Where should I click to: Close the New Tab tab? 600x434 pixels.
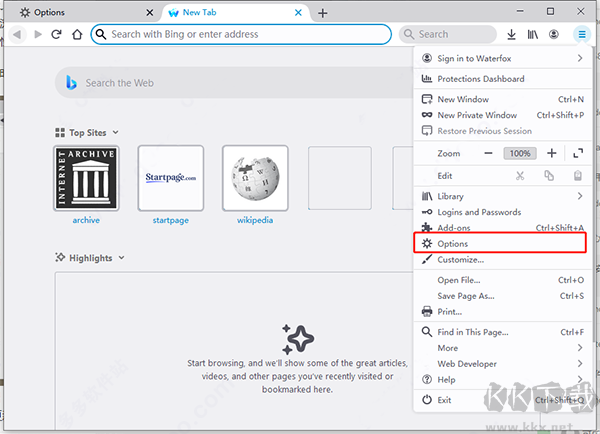pyautogui.click(x=298, y=13)
